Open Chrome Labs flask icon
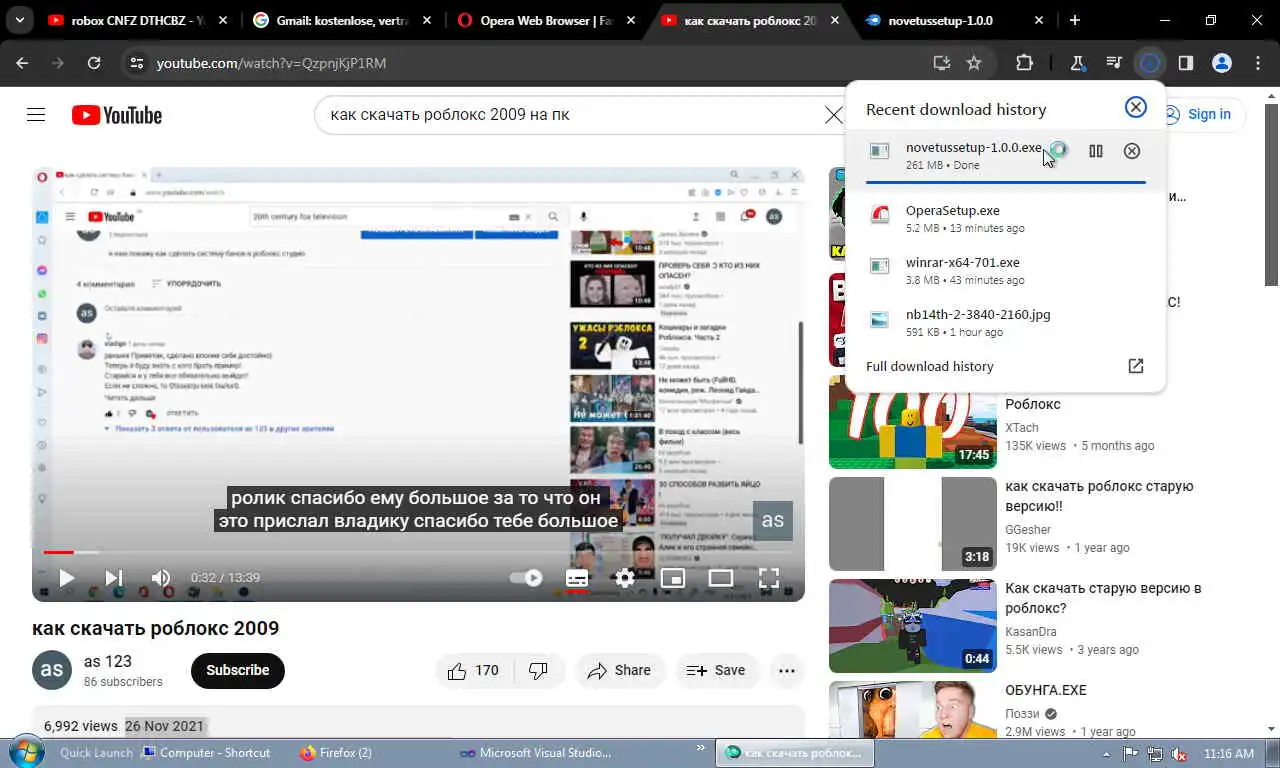The height and width of the screenshot is (768, 1280). [1078, 63]
